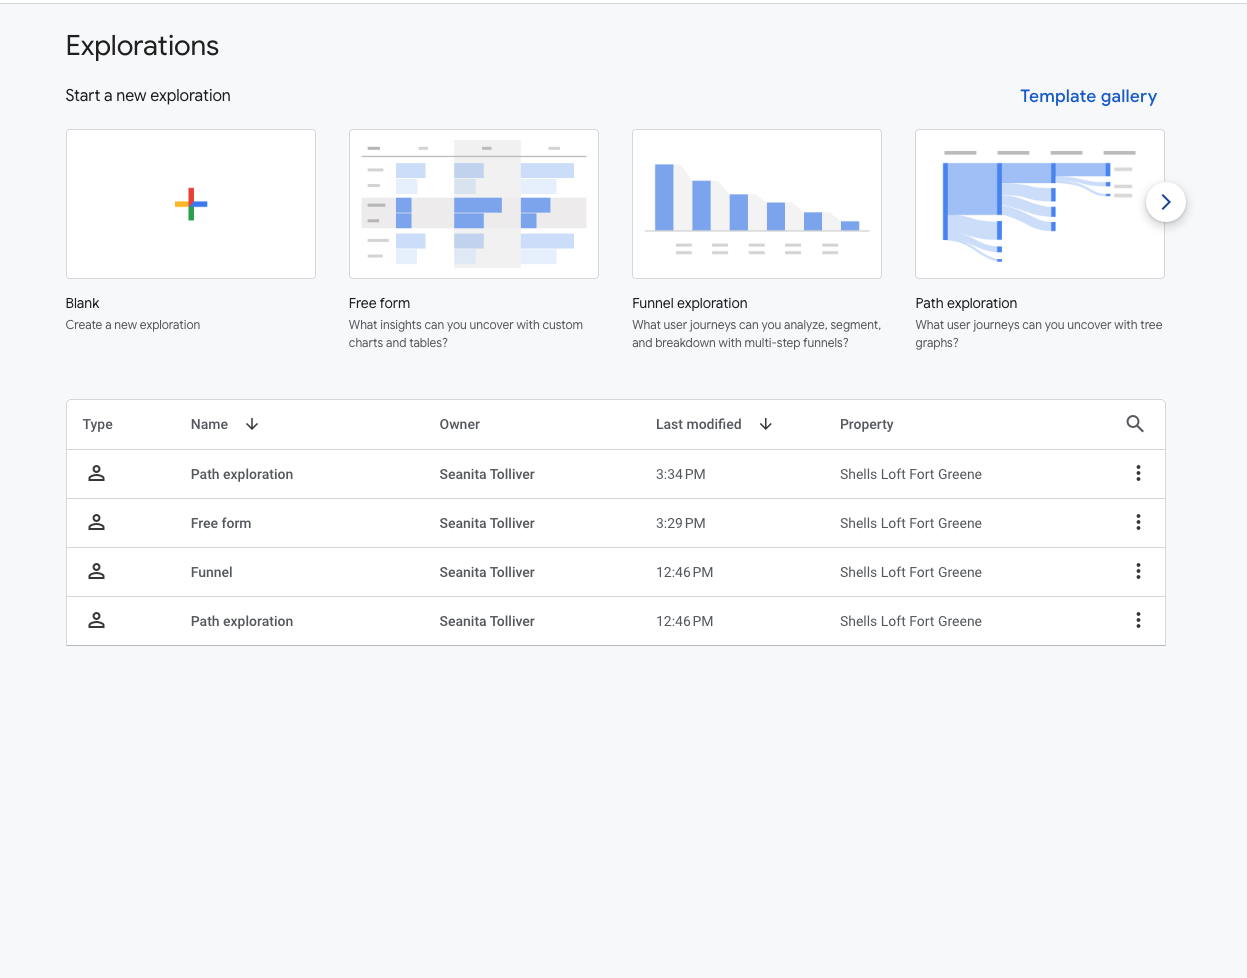Show next templates with right chevron arrow
This screenshot has height=978, width=1247.
1165,202
